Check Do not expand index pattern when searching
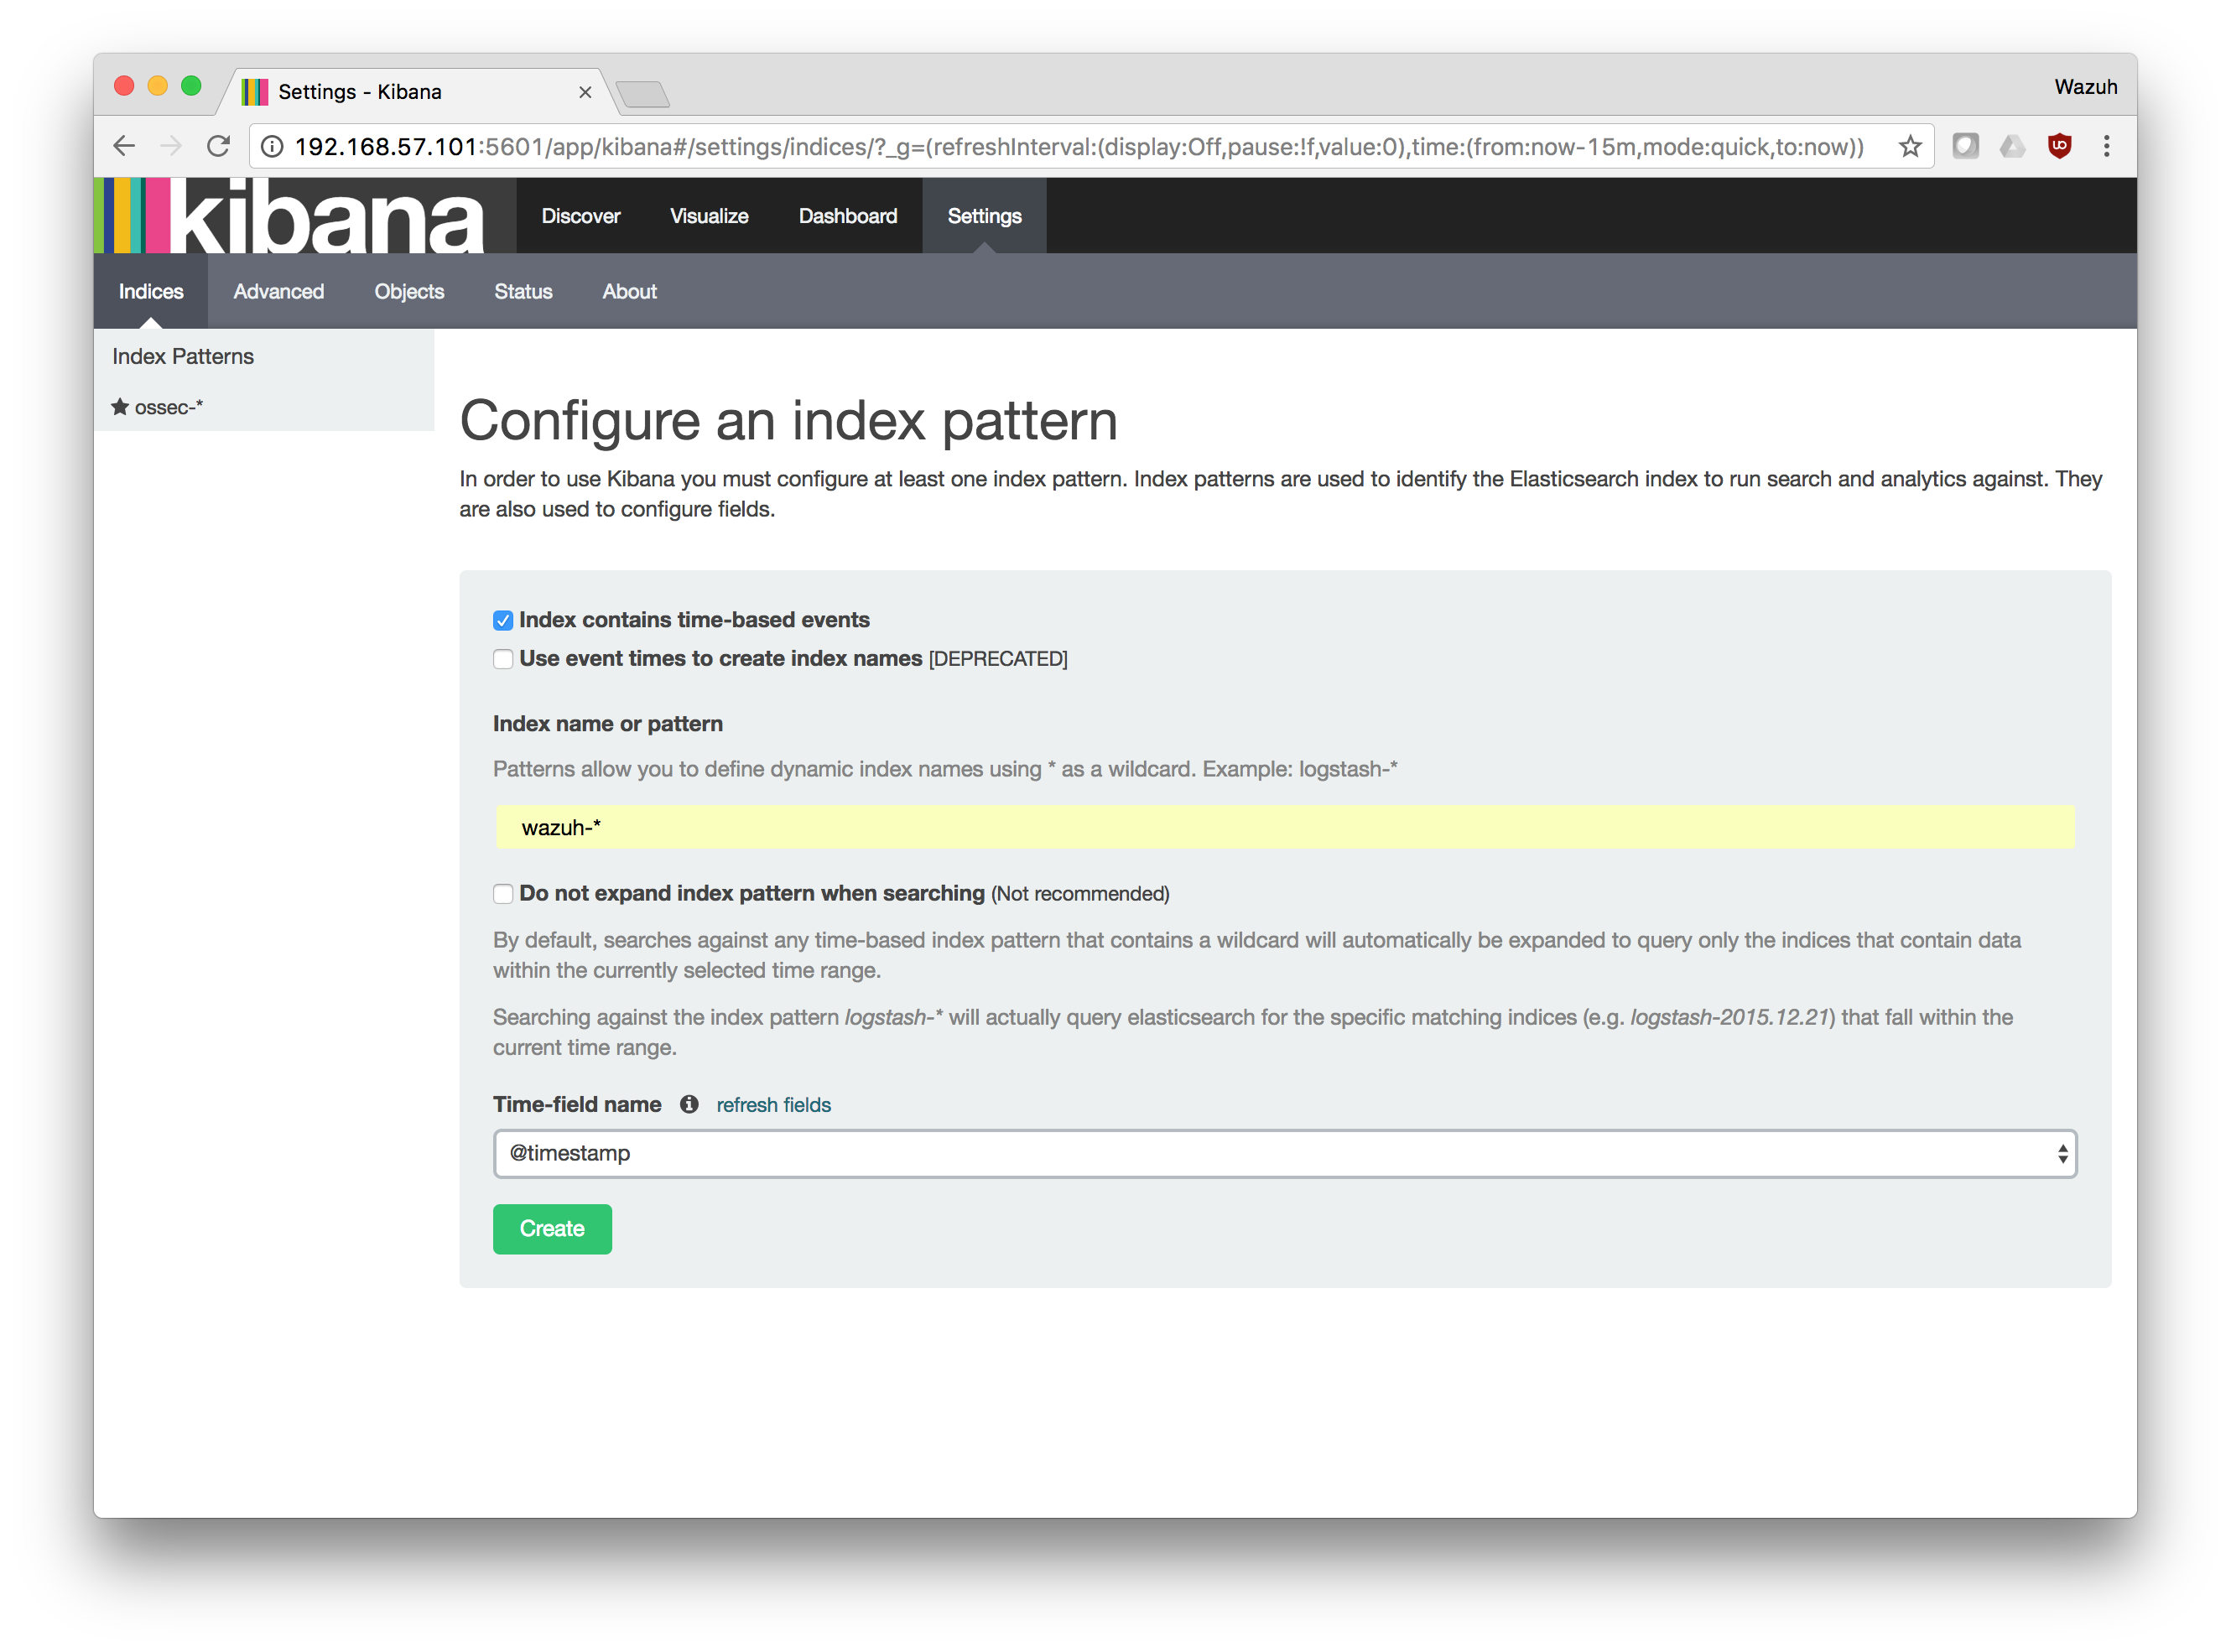This screenshot has width=2231, height=1652. click(x=503, y=894)
